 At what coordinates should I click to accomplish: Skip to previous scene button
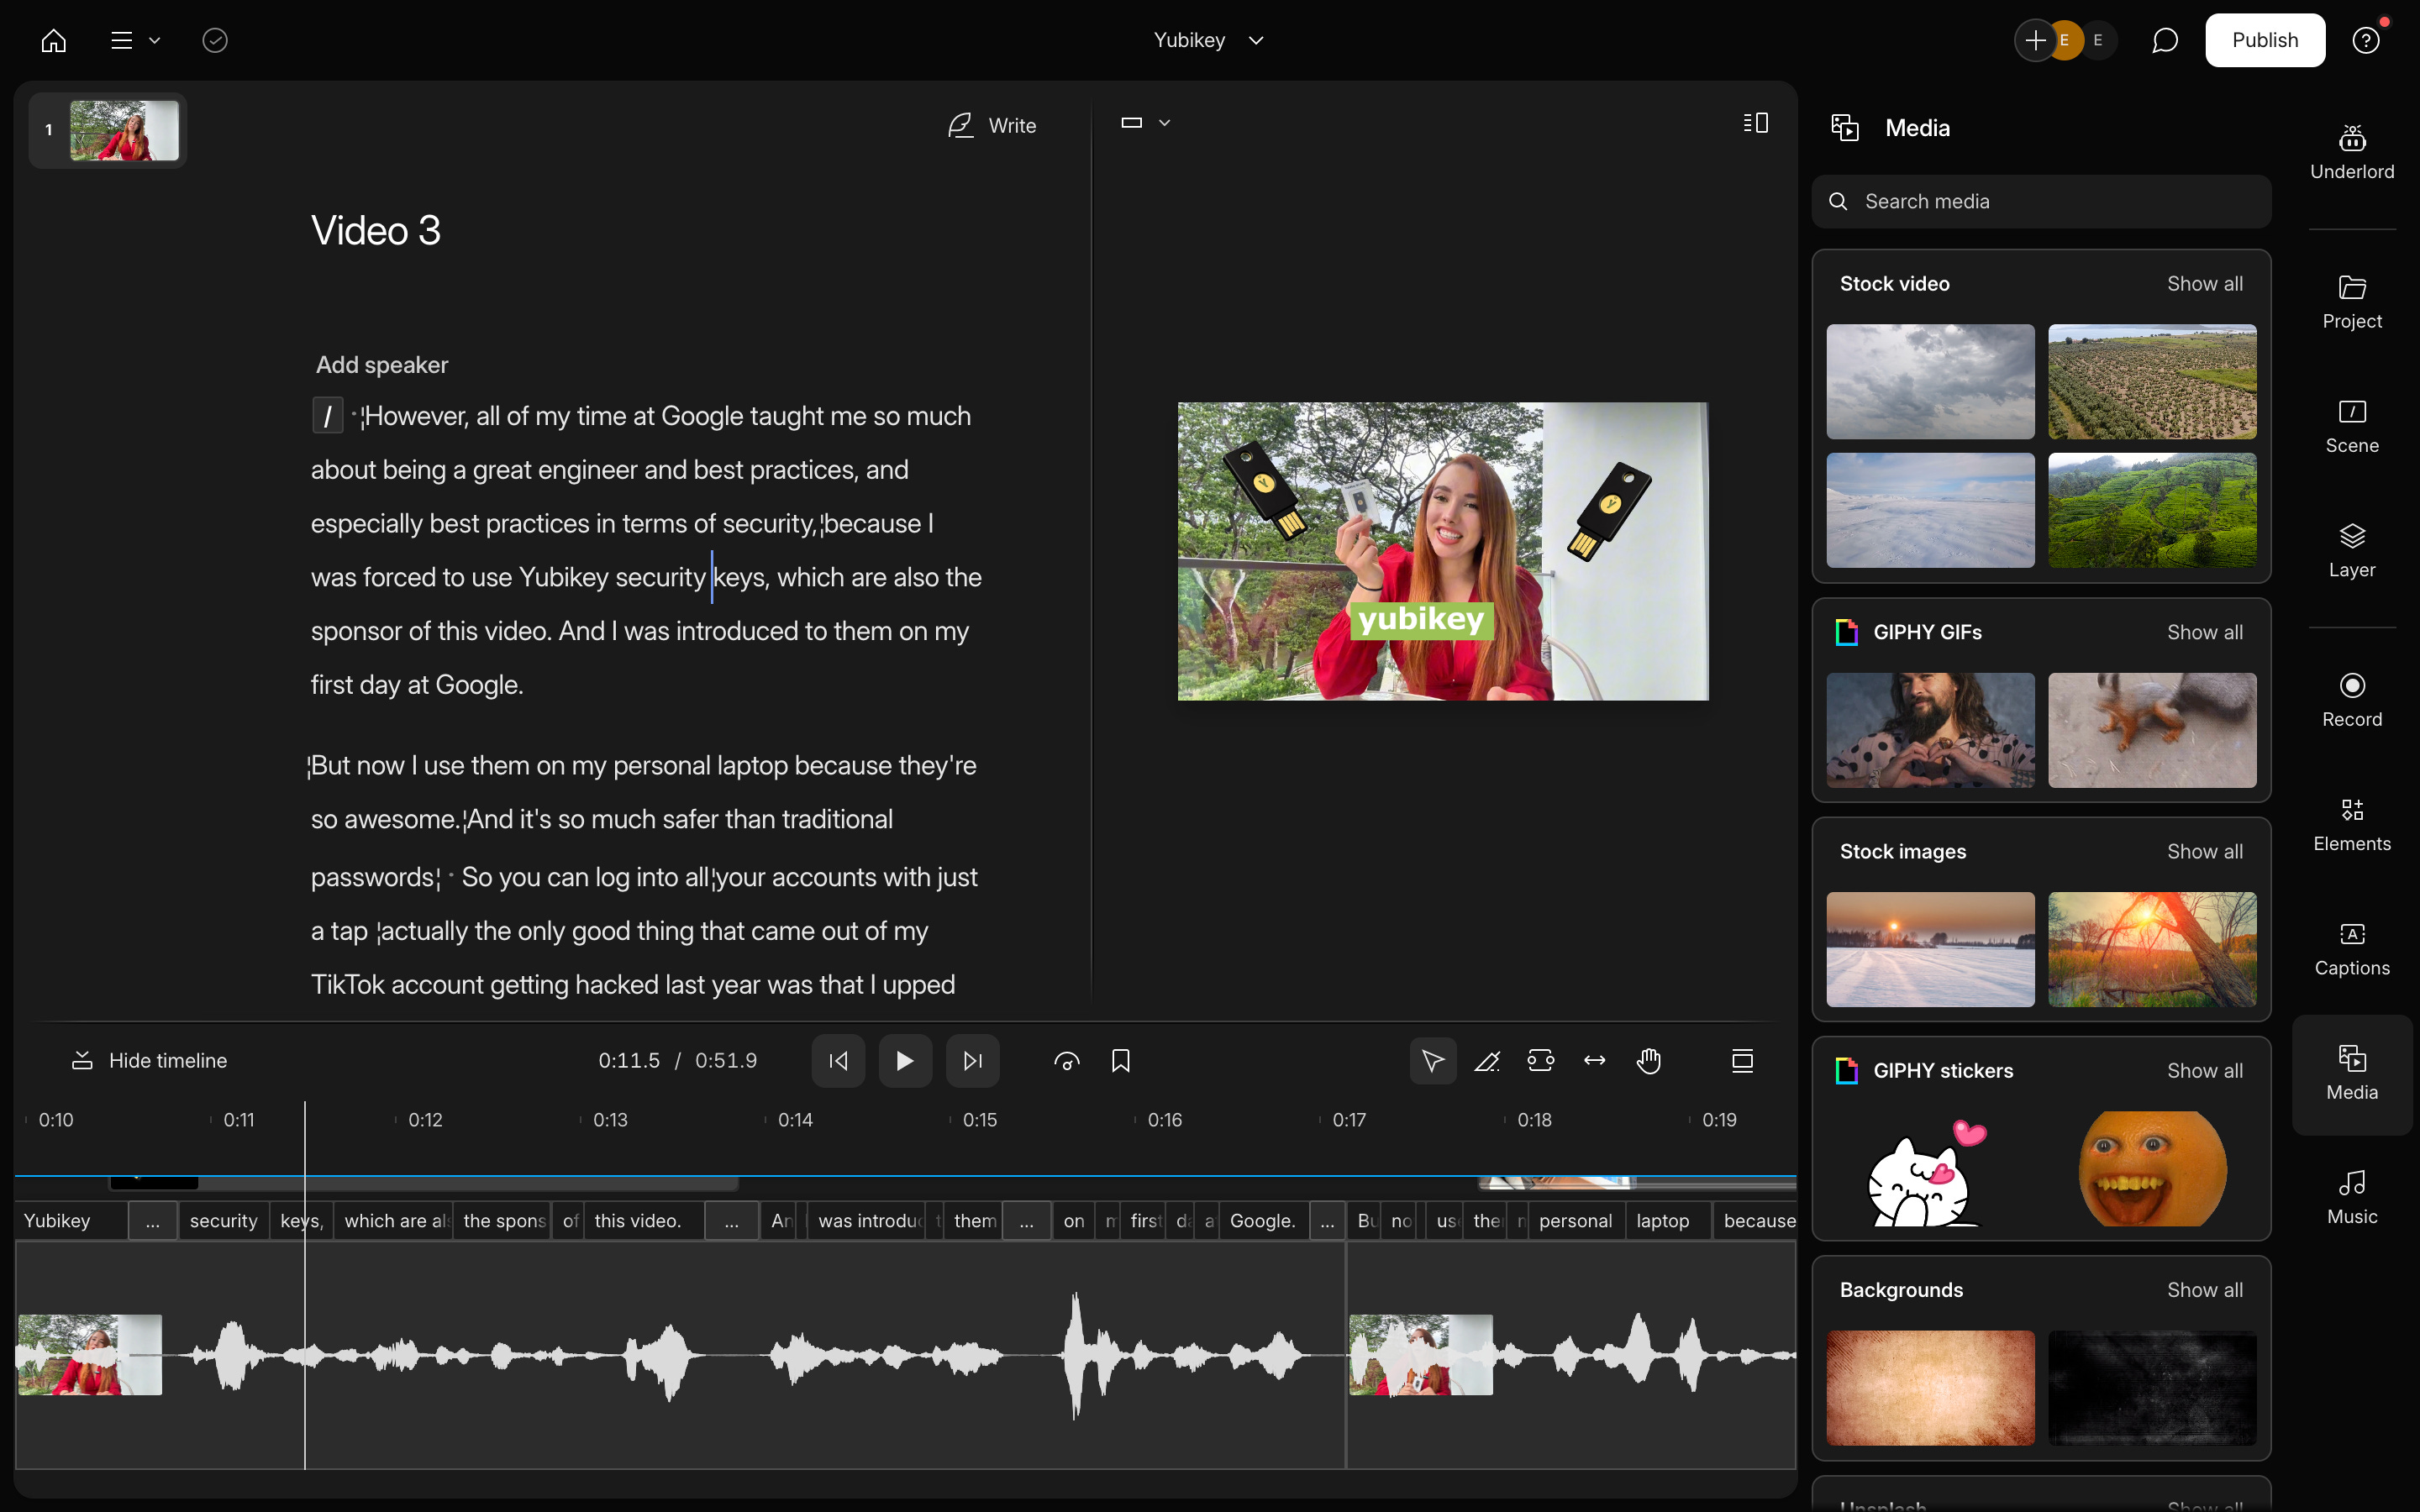click(838, 1060)
